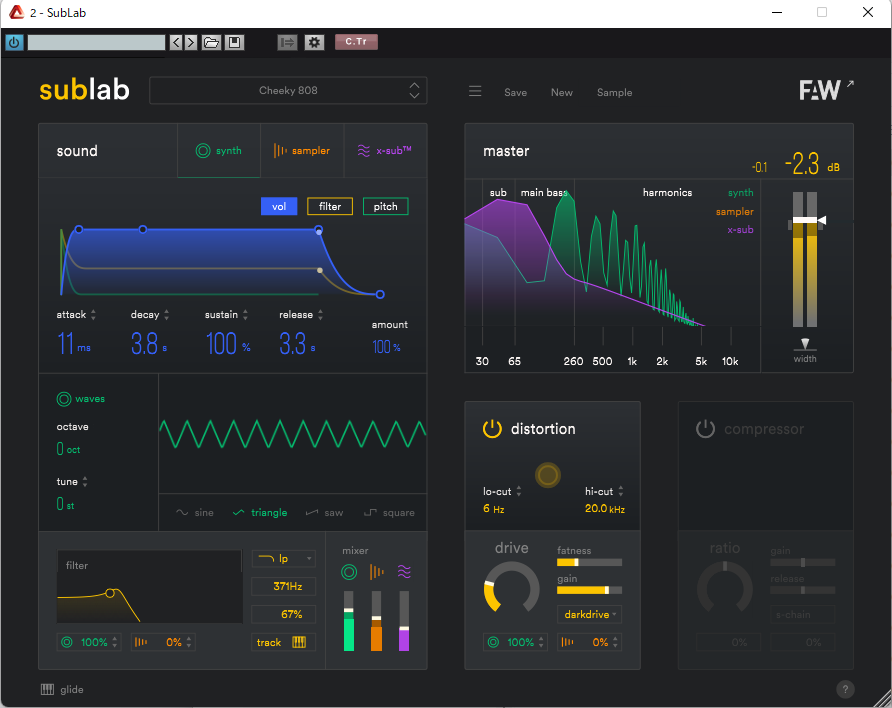Open the darkdrive distortion type dropdown
The width and height of the screenshot is (892, 708).
(589, 614)
